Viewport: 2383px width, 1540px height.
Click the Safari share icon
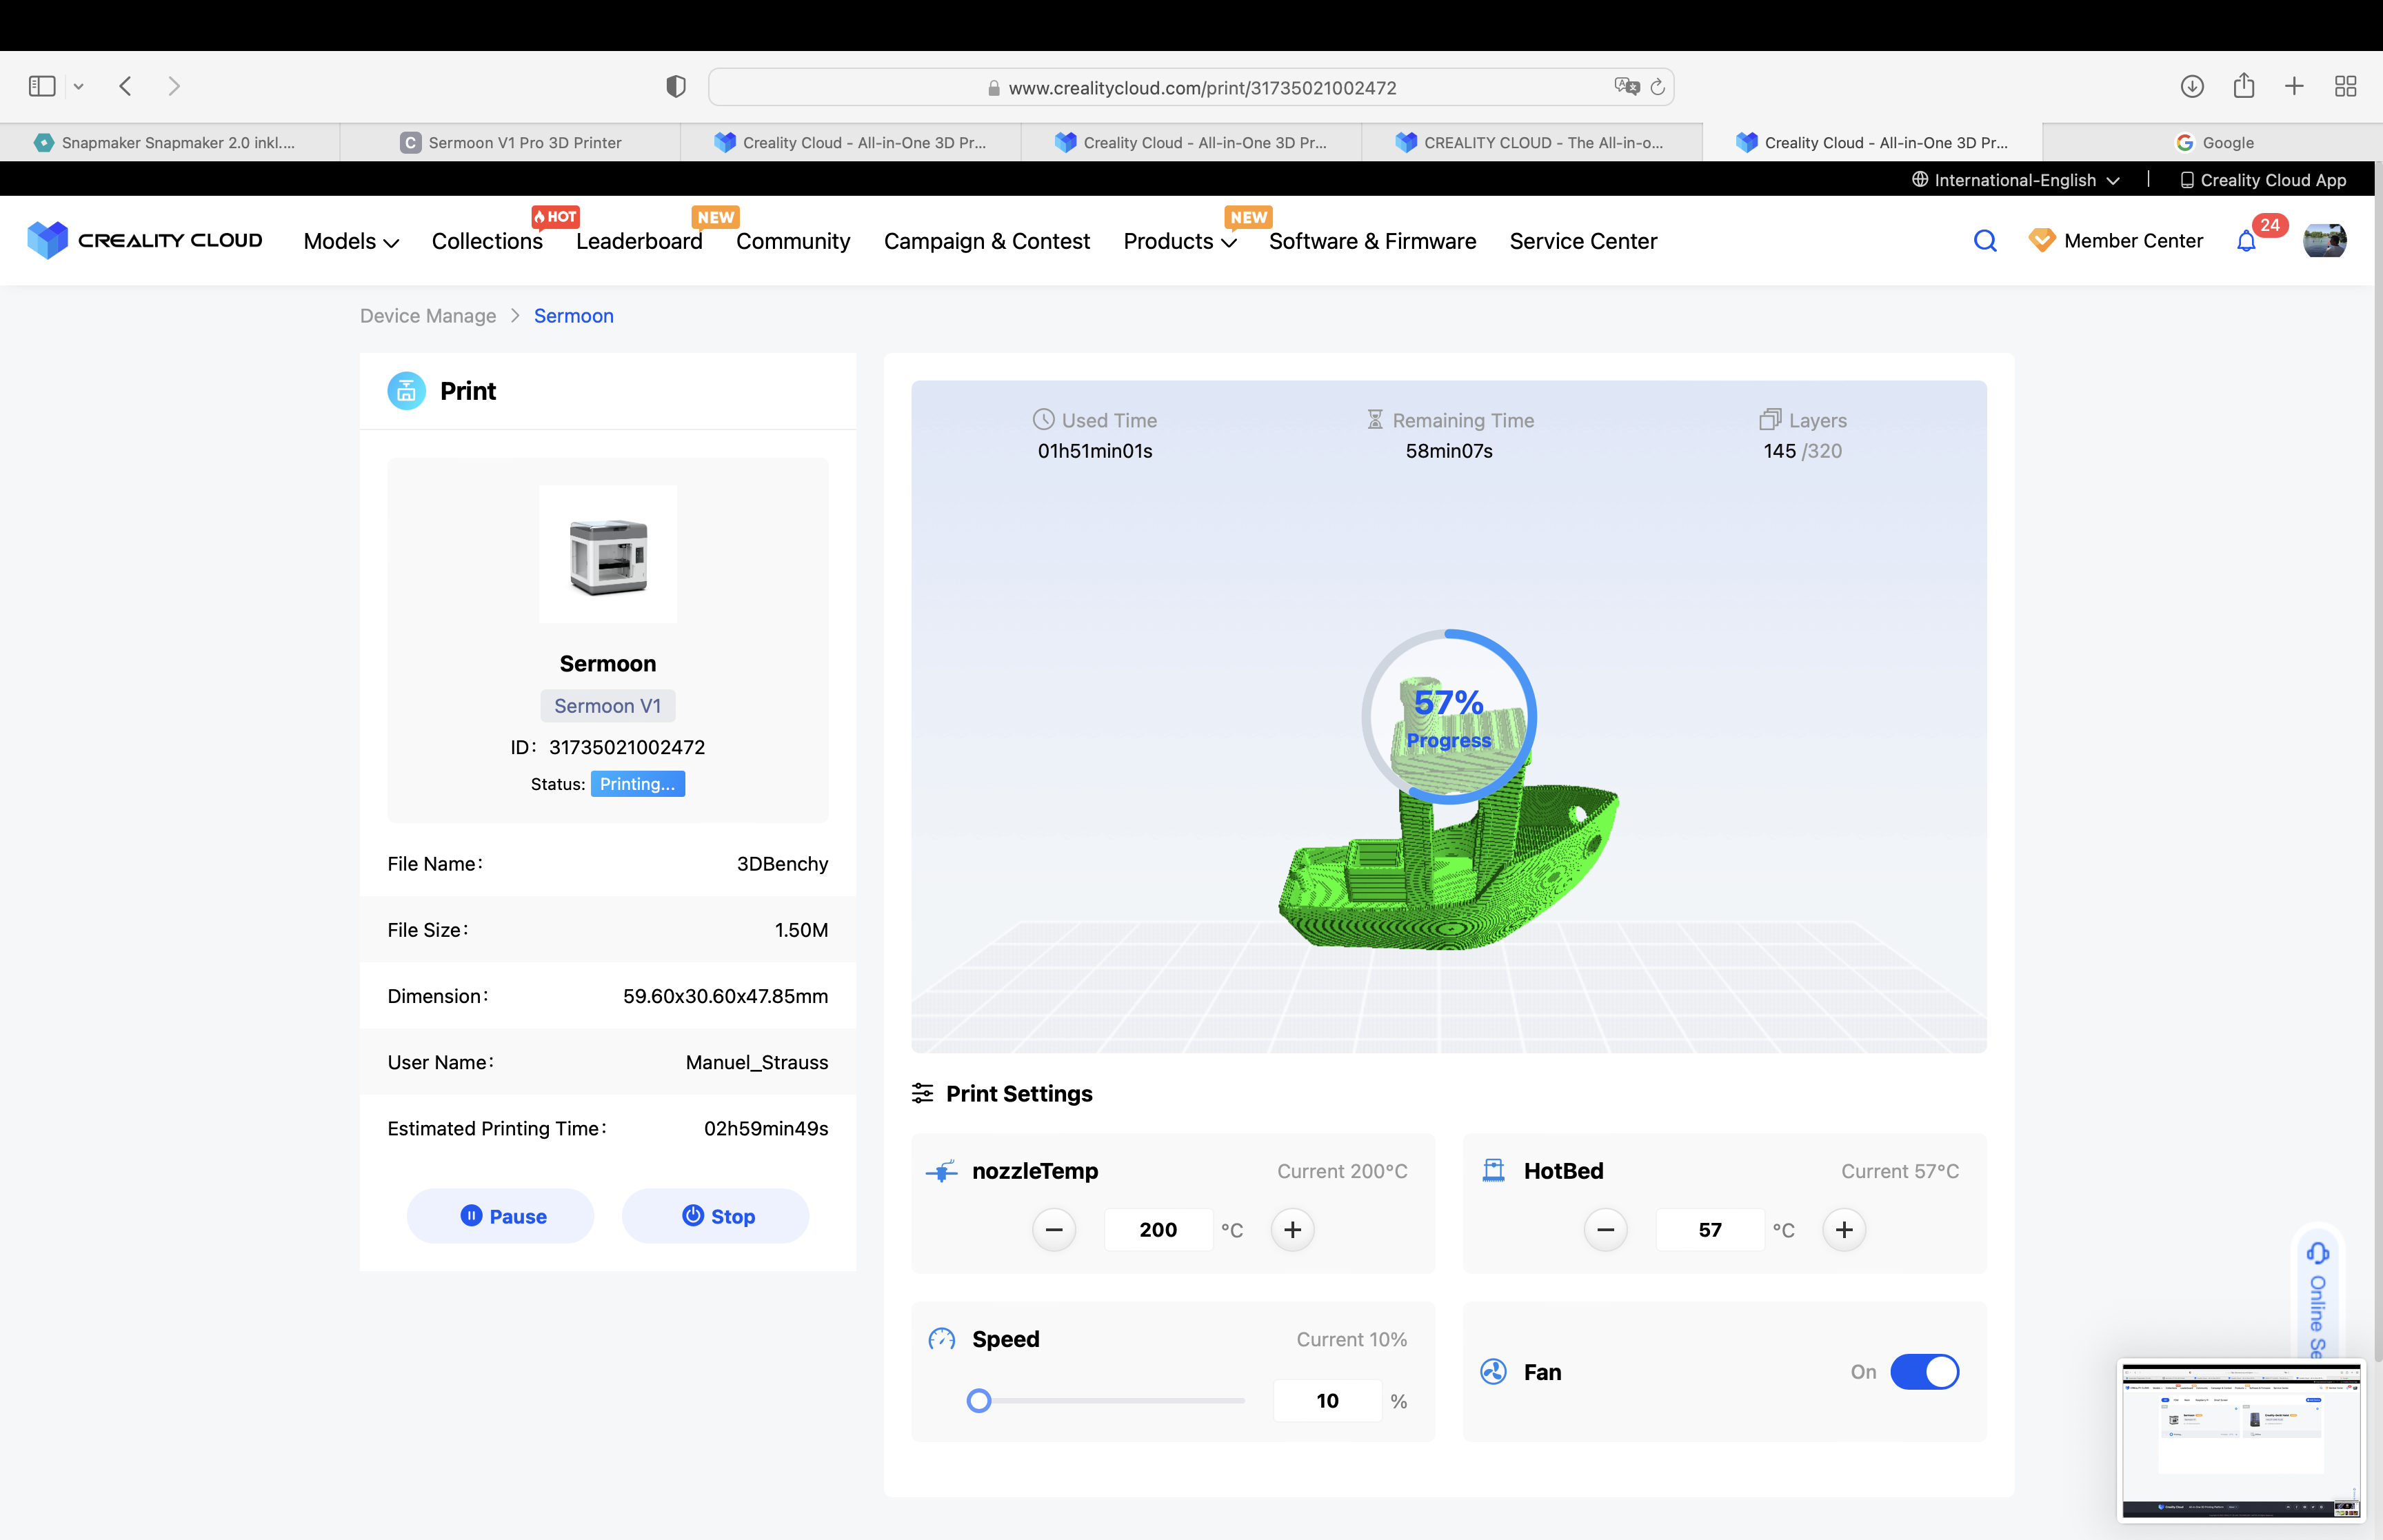(2244, 86)
